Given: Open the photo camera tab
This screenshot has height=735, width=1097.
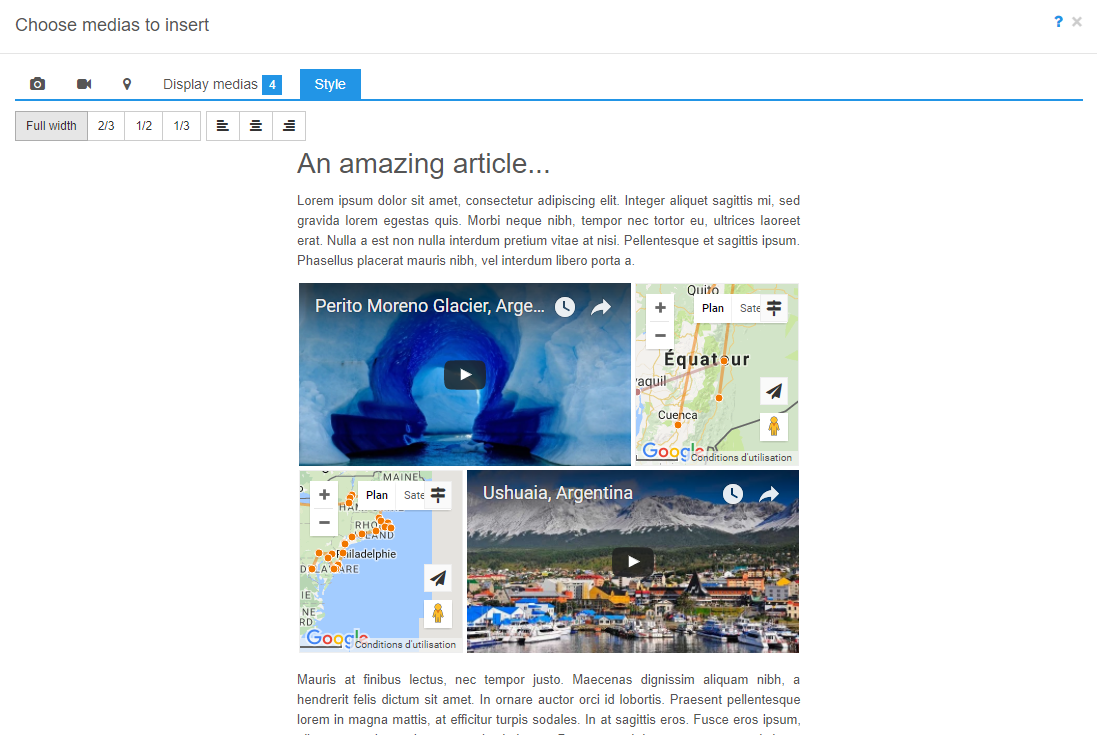Looking at the screenshot, I should point(38,84).
